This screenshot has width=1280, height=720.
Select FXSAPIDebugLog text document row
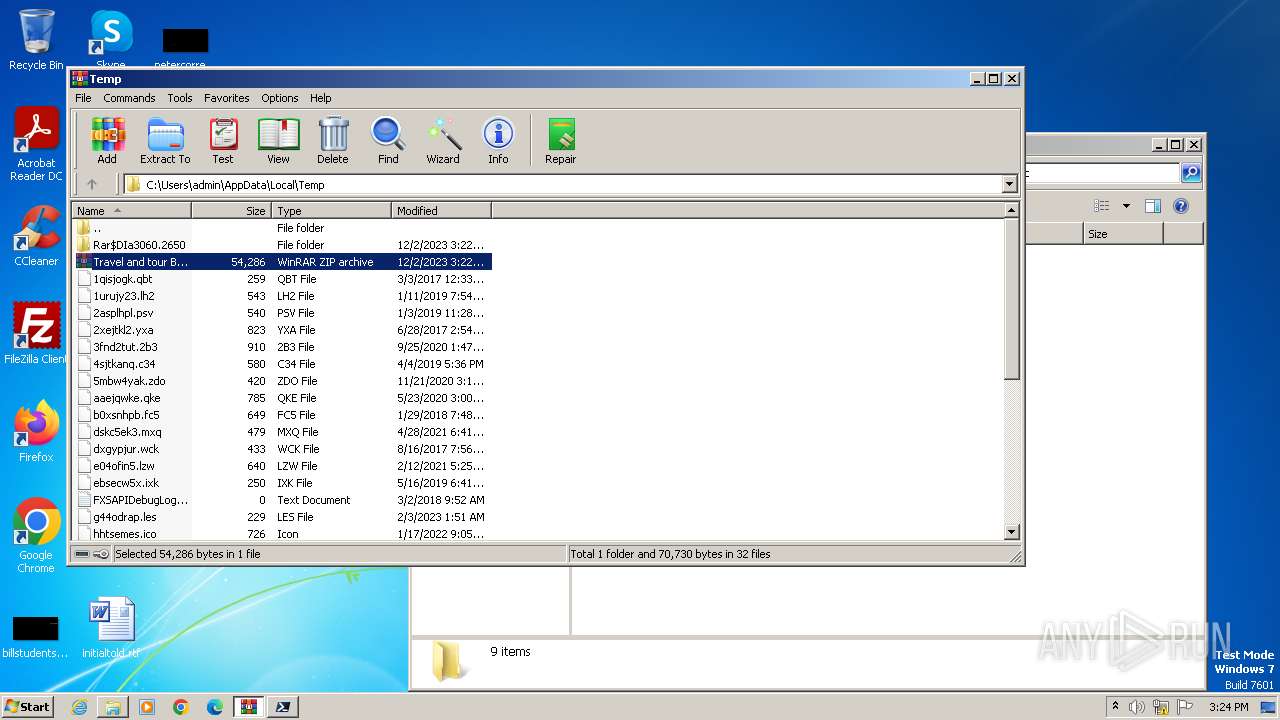click(x=282, y=500)
